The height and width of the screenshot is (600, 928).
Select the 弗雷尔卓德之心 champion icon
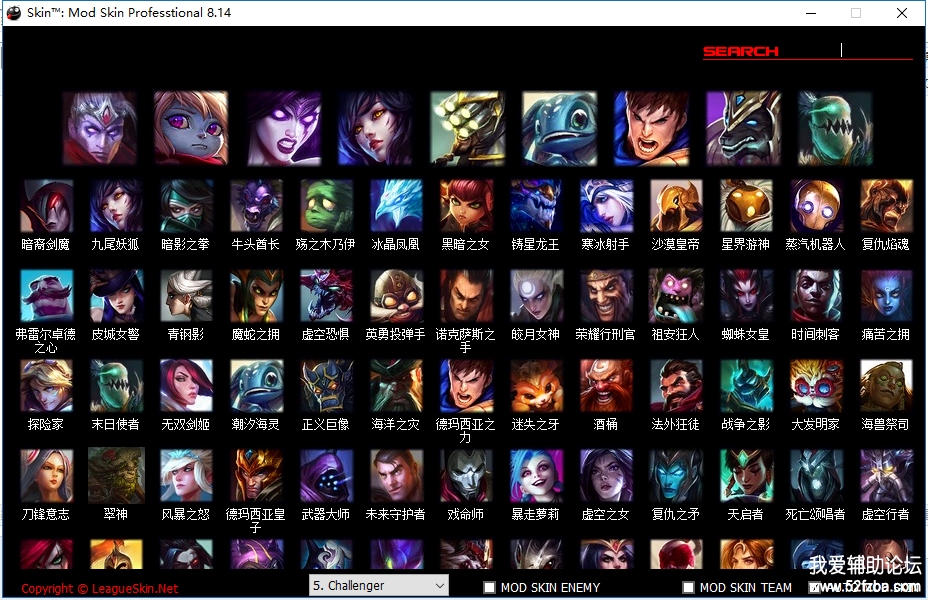pyautogui.click(x=46, y=296)
